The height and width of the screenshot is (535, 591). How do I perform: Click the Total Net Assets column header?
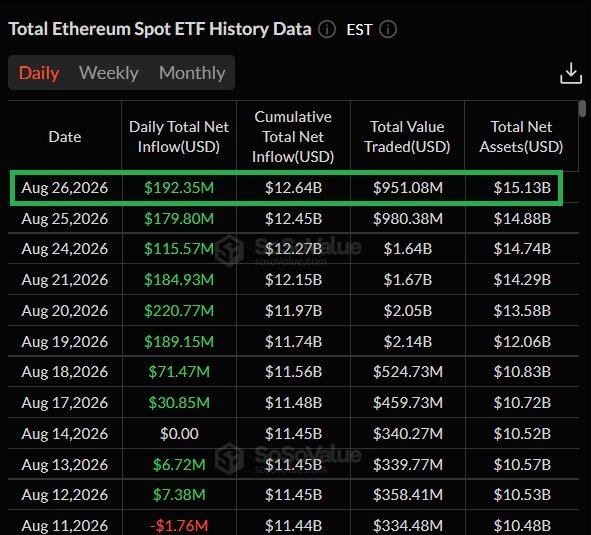click(521, 136)
